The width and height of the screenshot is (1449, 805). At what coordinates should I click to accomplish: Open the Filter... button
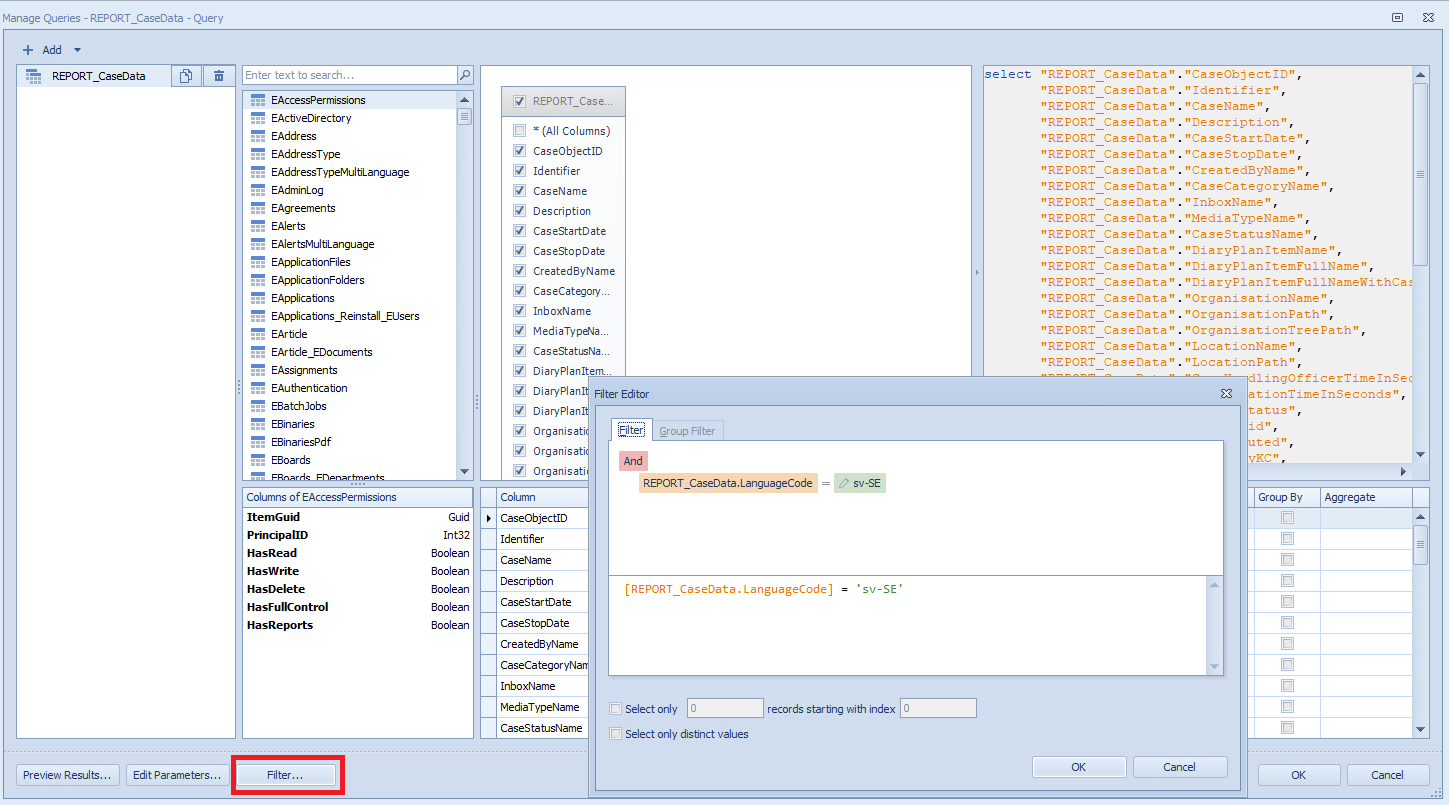[285, 775]
